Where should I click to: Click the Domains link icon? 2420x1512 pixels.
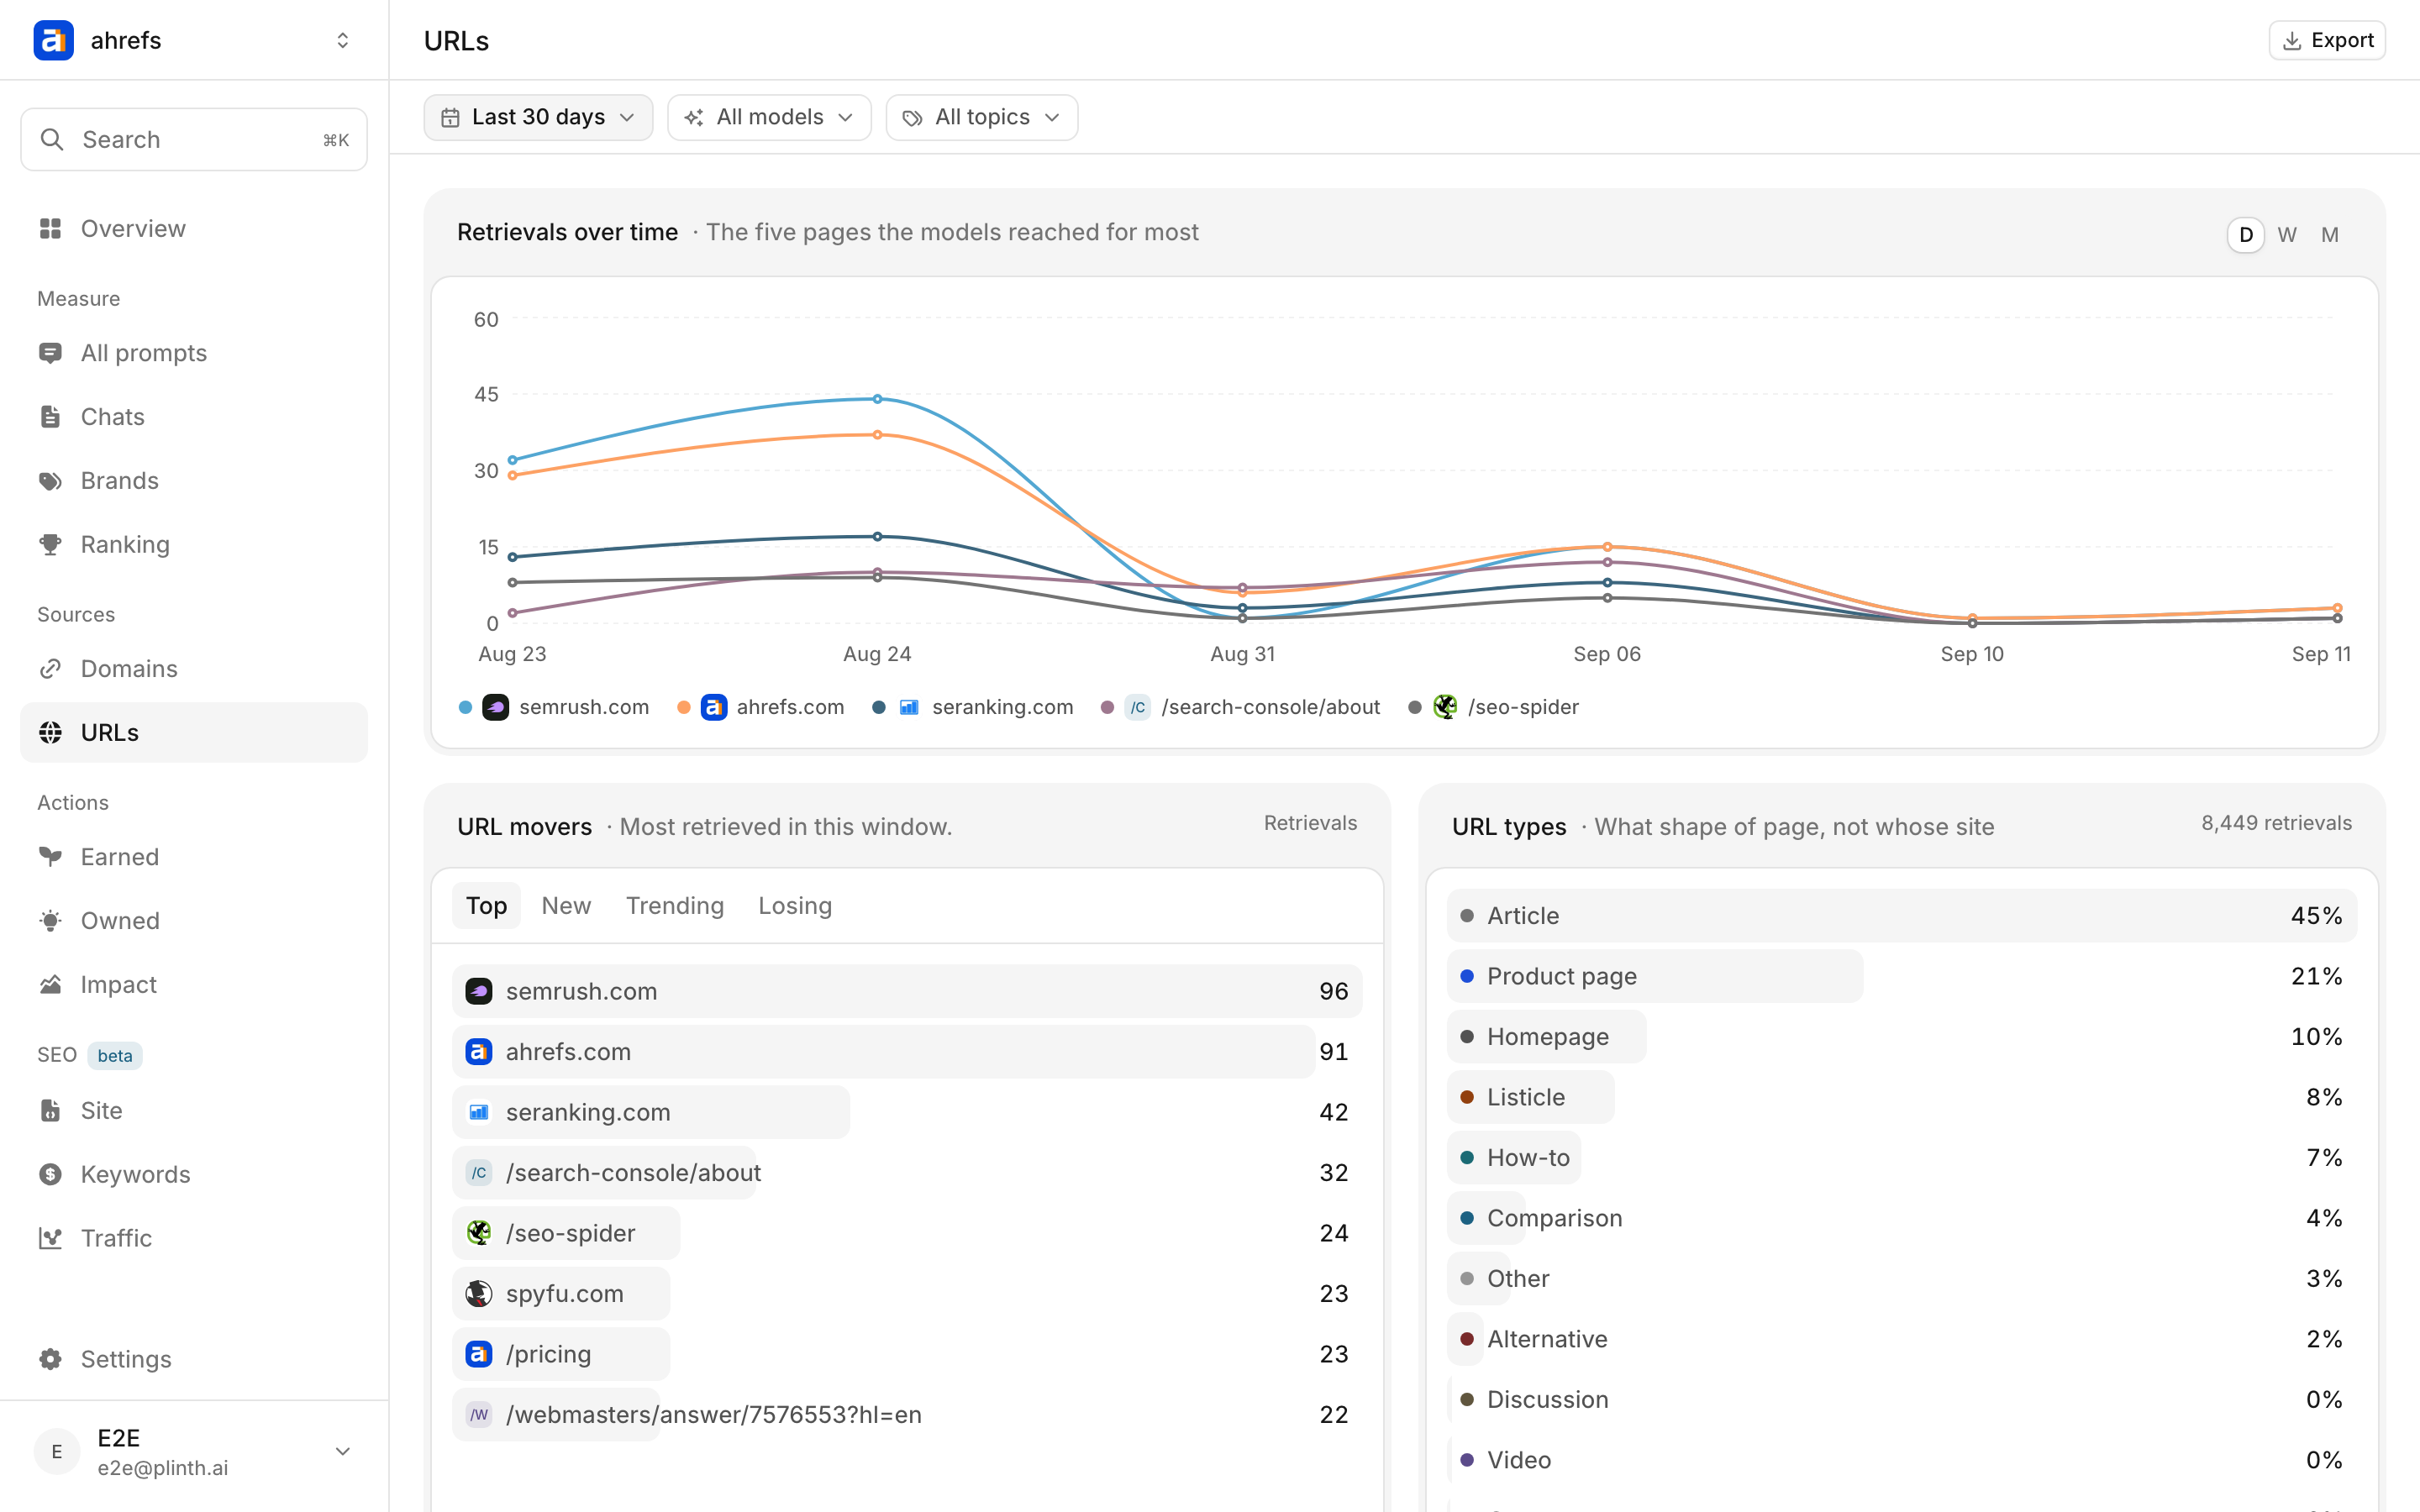point(50,669)
